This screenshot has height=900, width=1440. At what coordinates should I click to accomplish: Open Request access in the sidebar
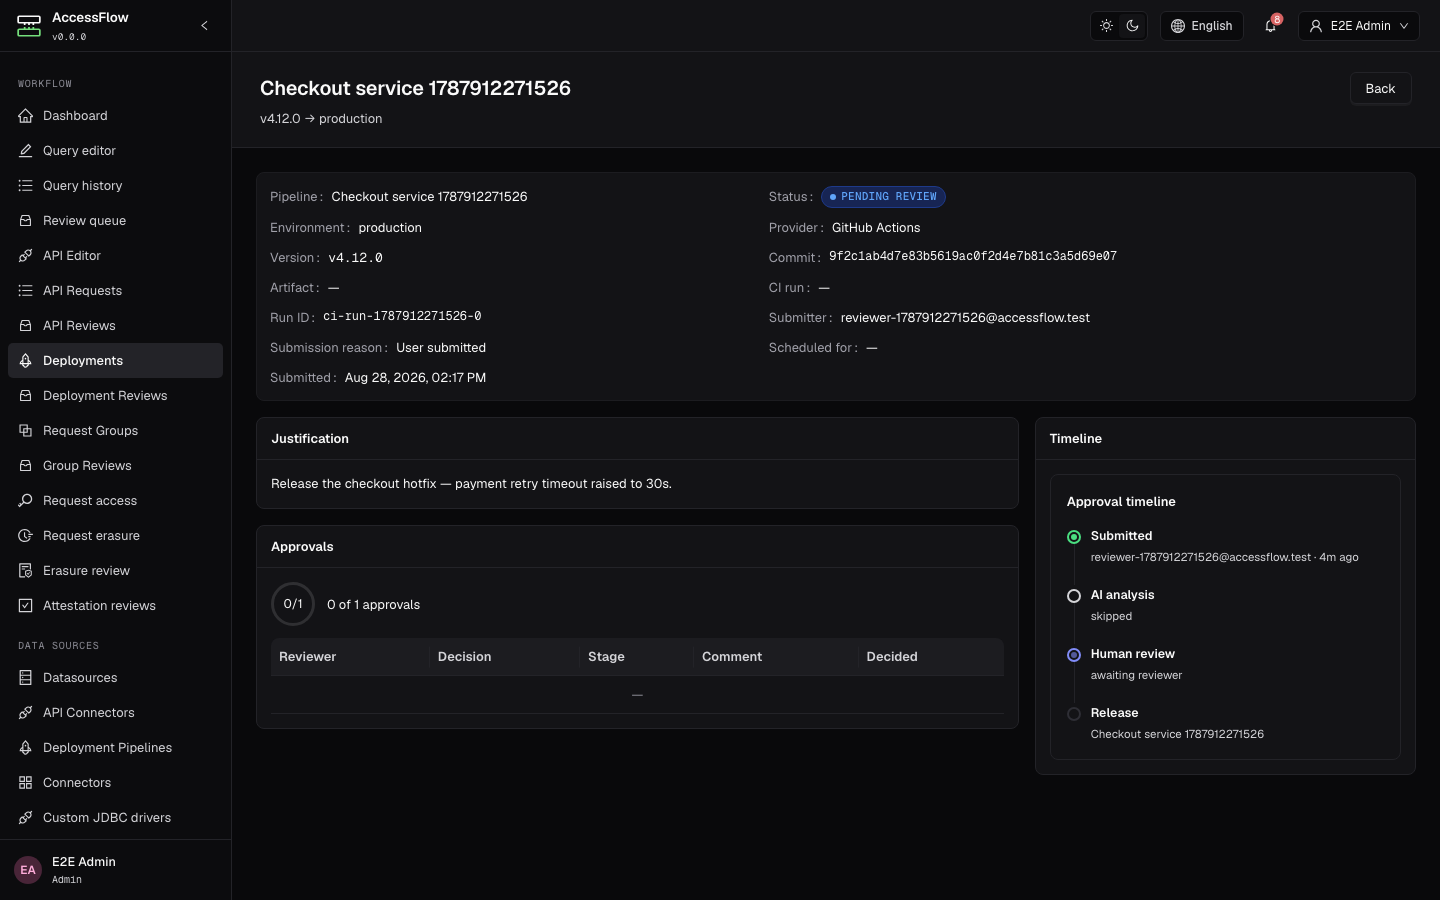coord(115,501)
